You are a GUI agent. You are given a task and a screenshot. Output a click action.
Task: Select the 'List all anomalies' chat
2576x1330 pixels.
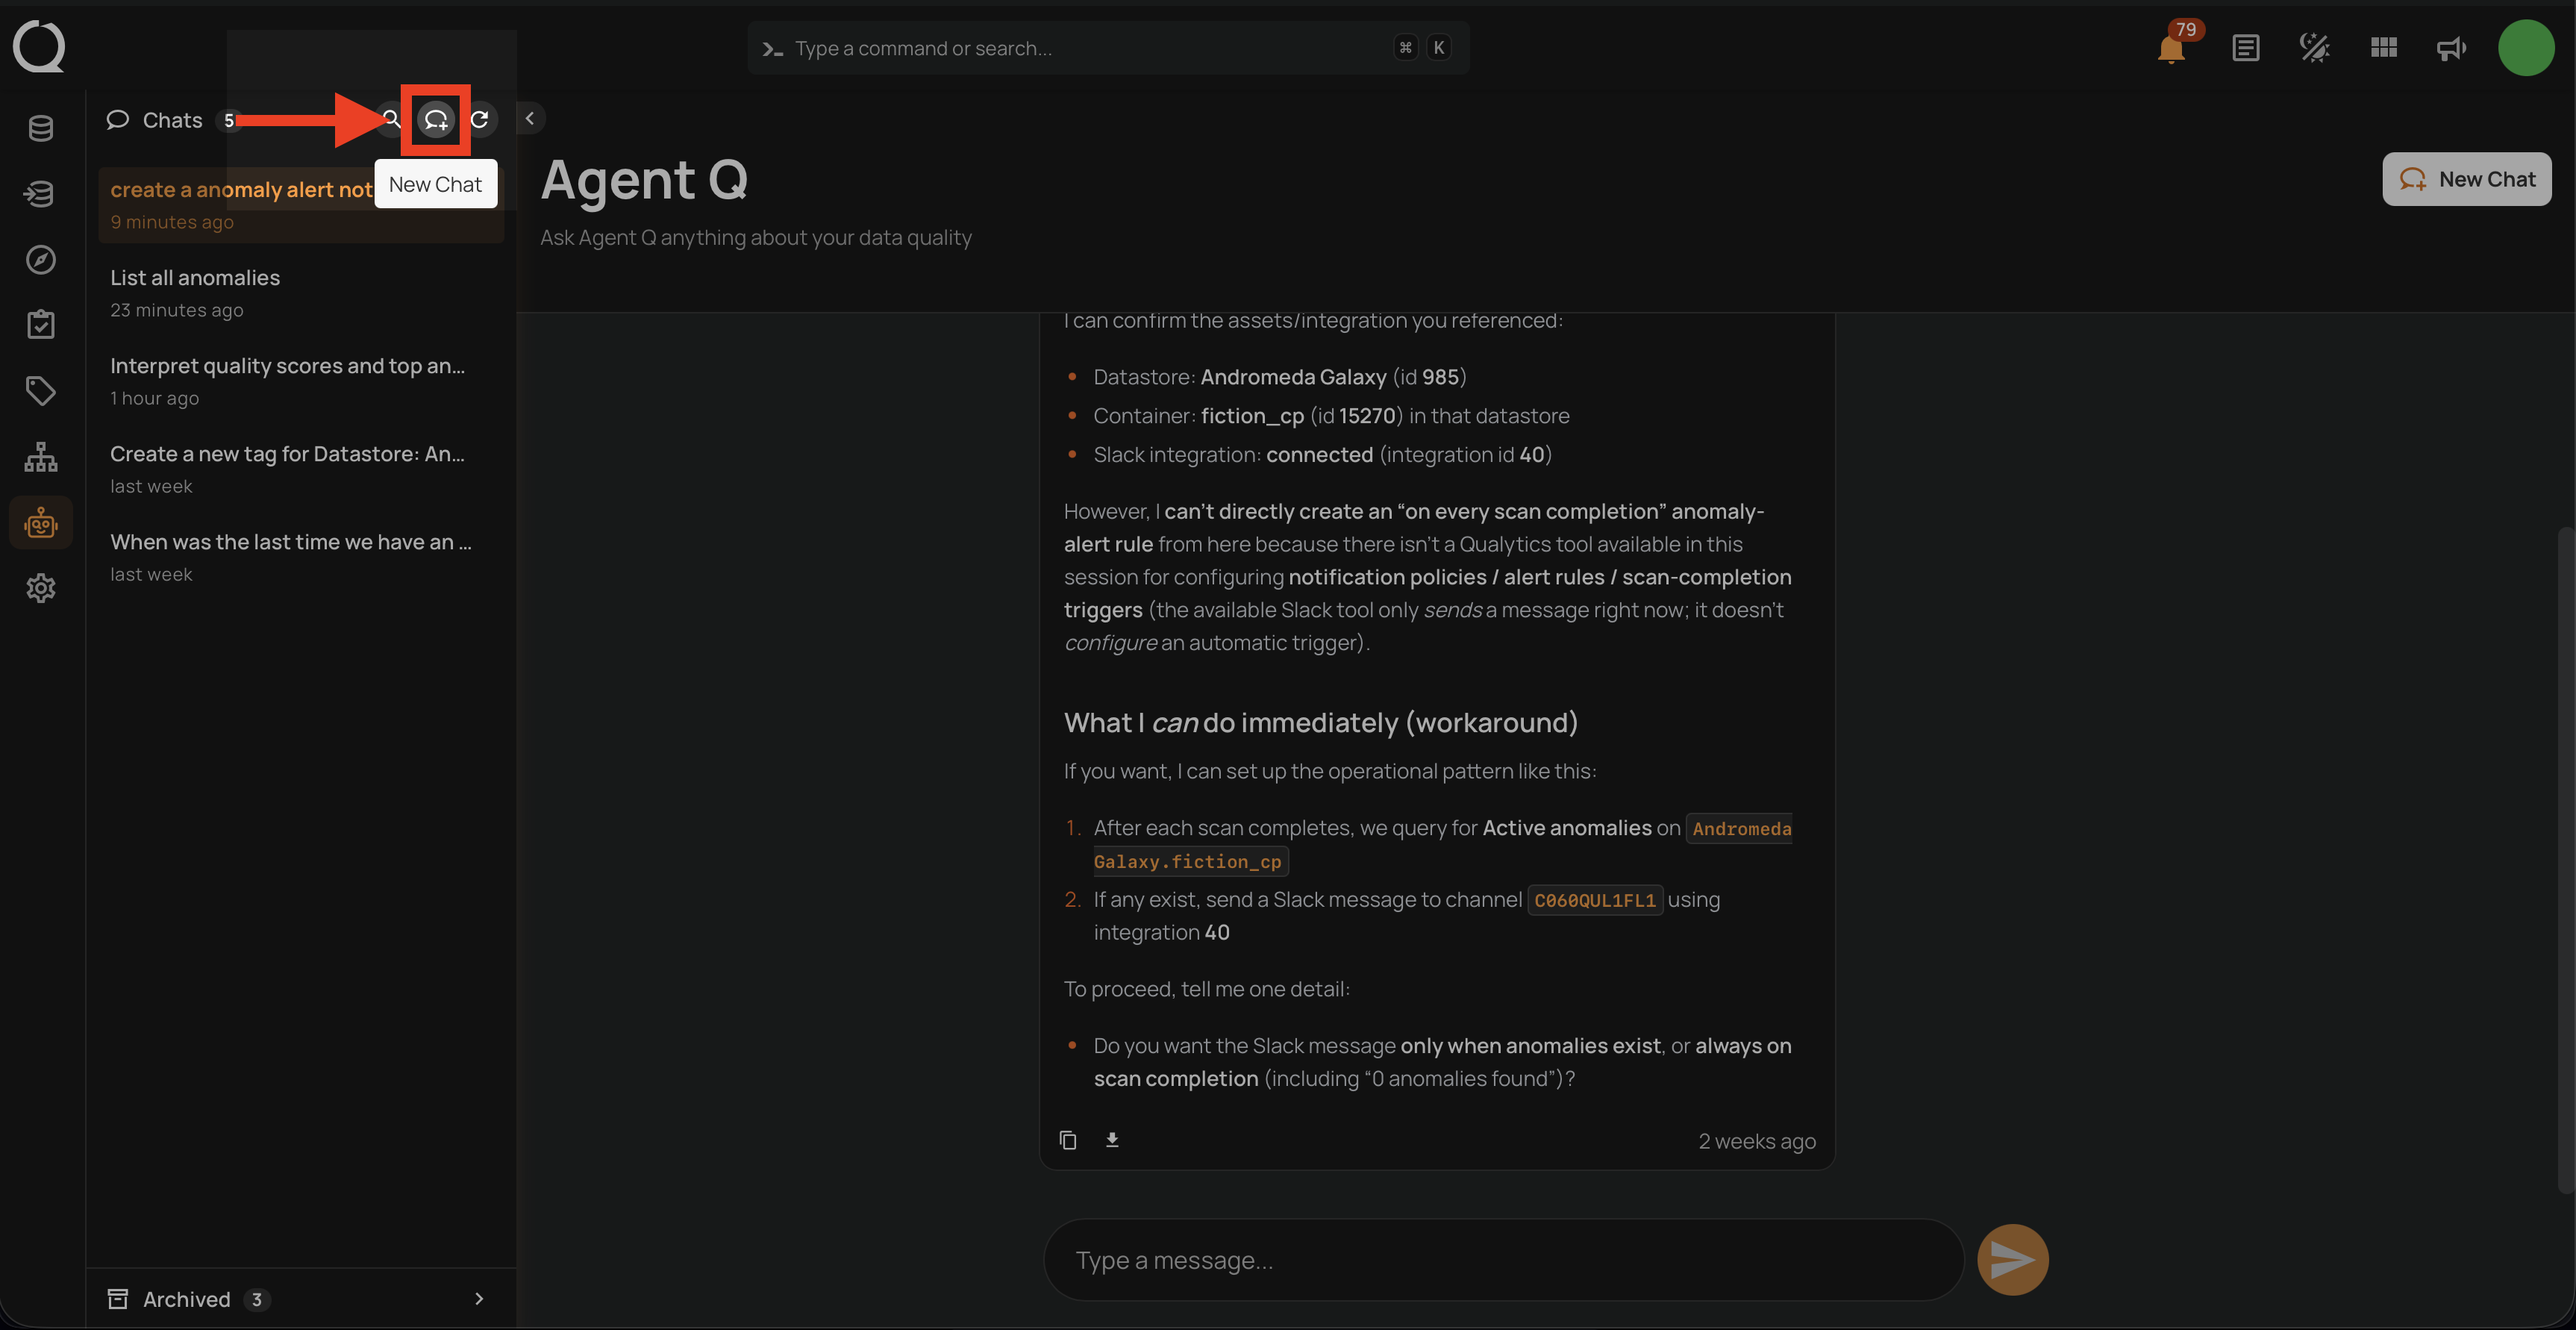[x=195, y=278]
